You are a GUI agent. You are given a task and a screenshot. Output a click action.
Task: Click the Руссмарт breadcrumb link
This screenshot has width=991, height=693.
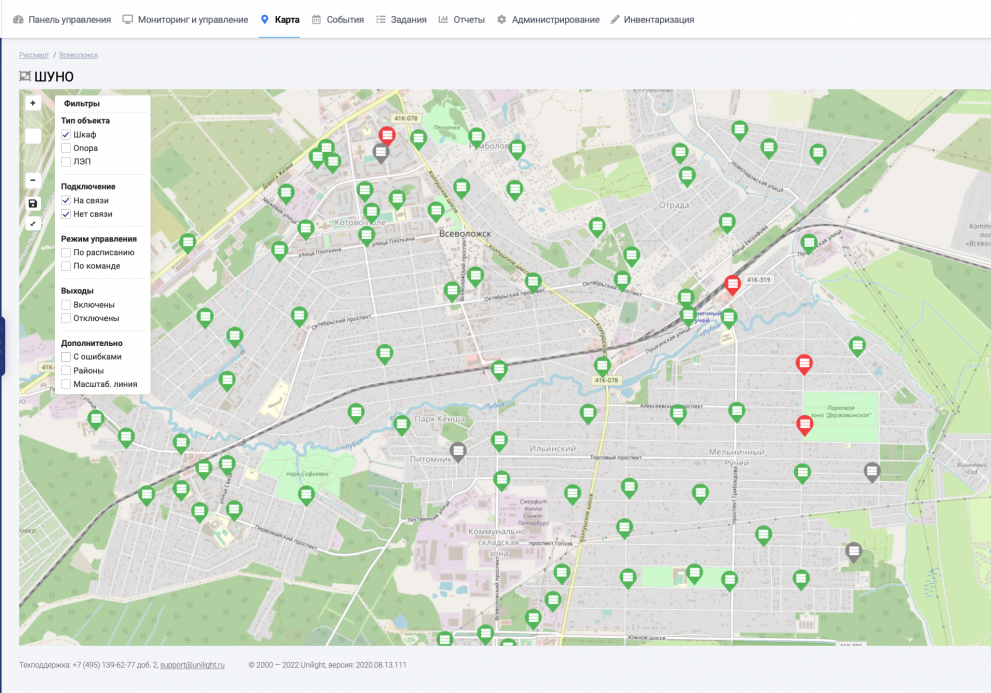pos(34,55)
